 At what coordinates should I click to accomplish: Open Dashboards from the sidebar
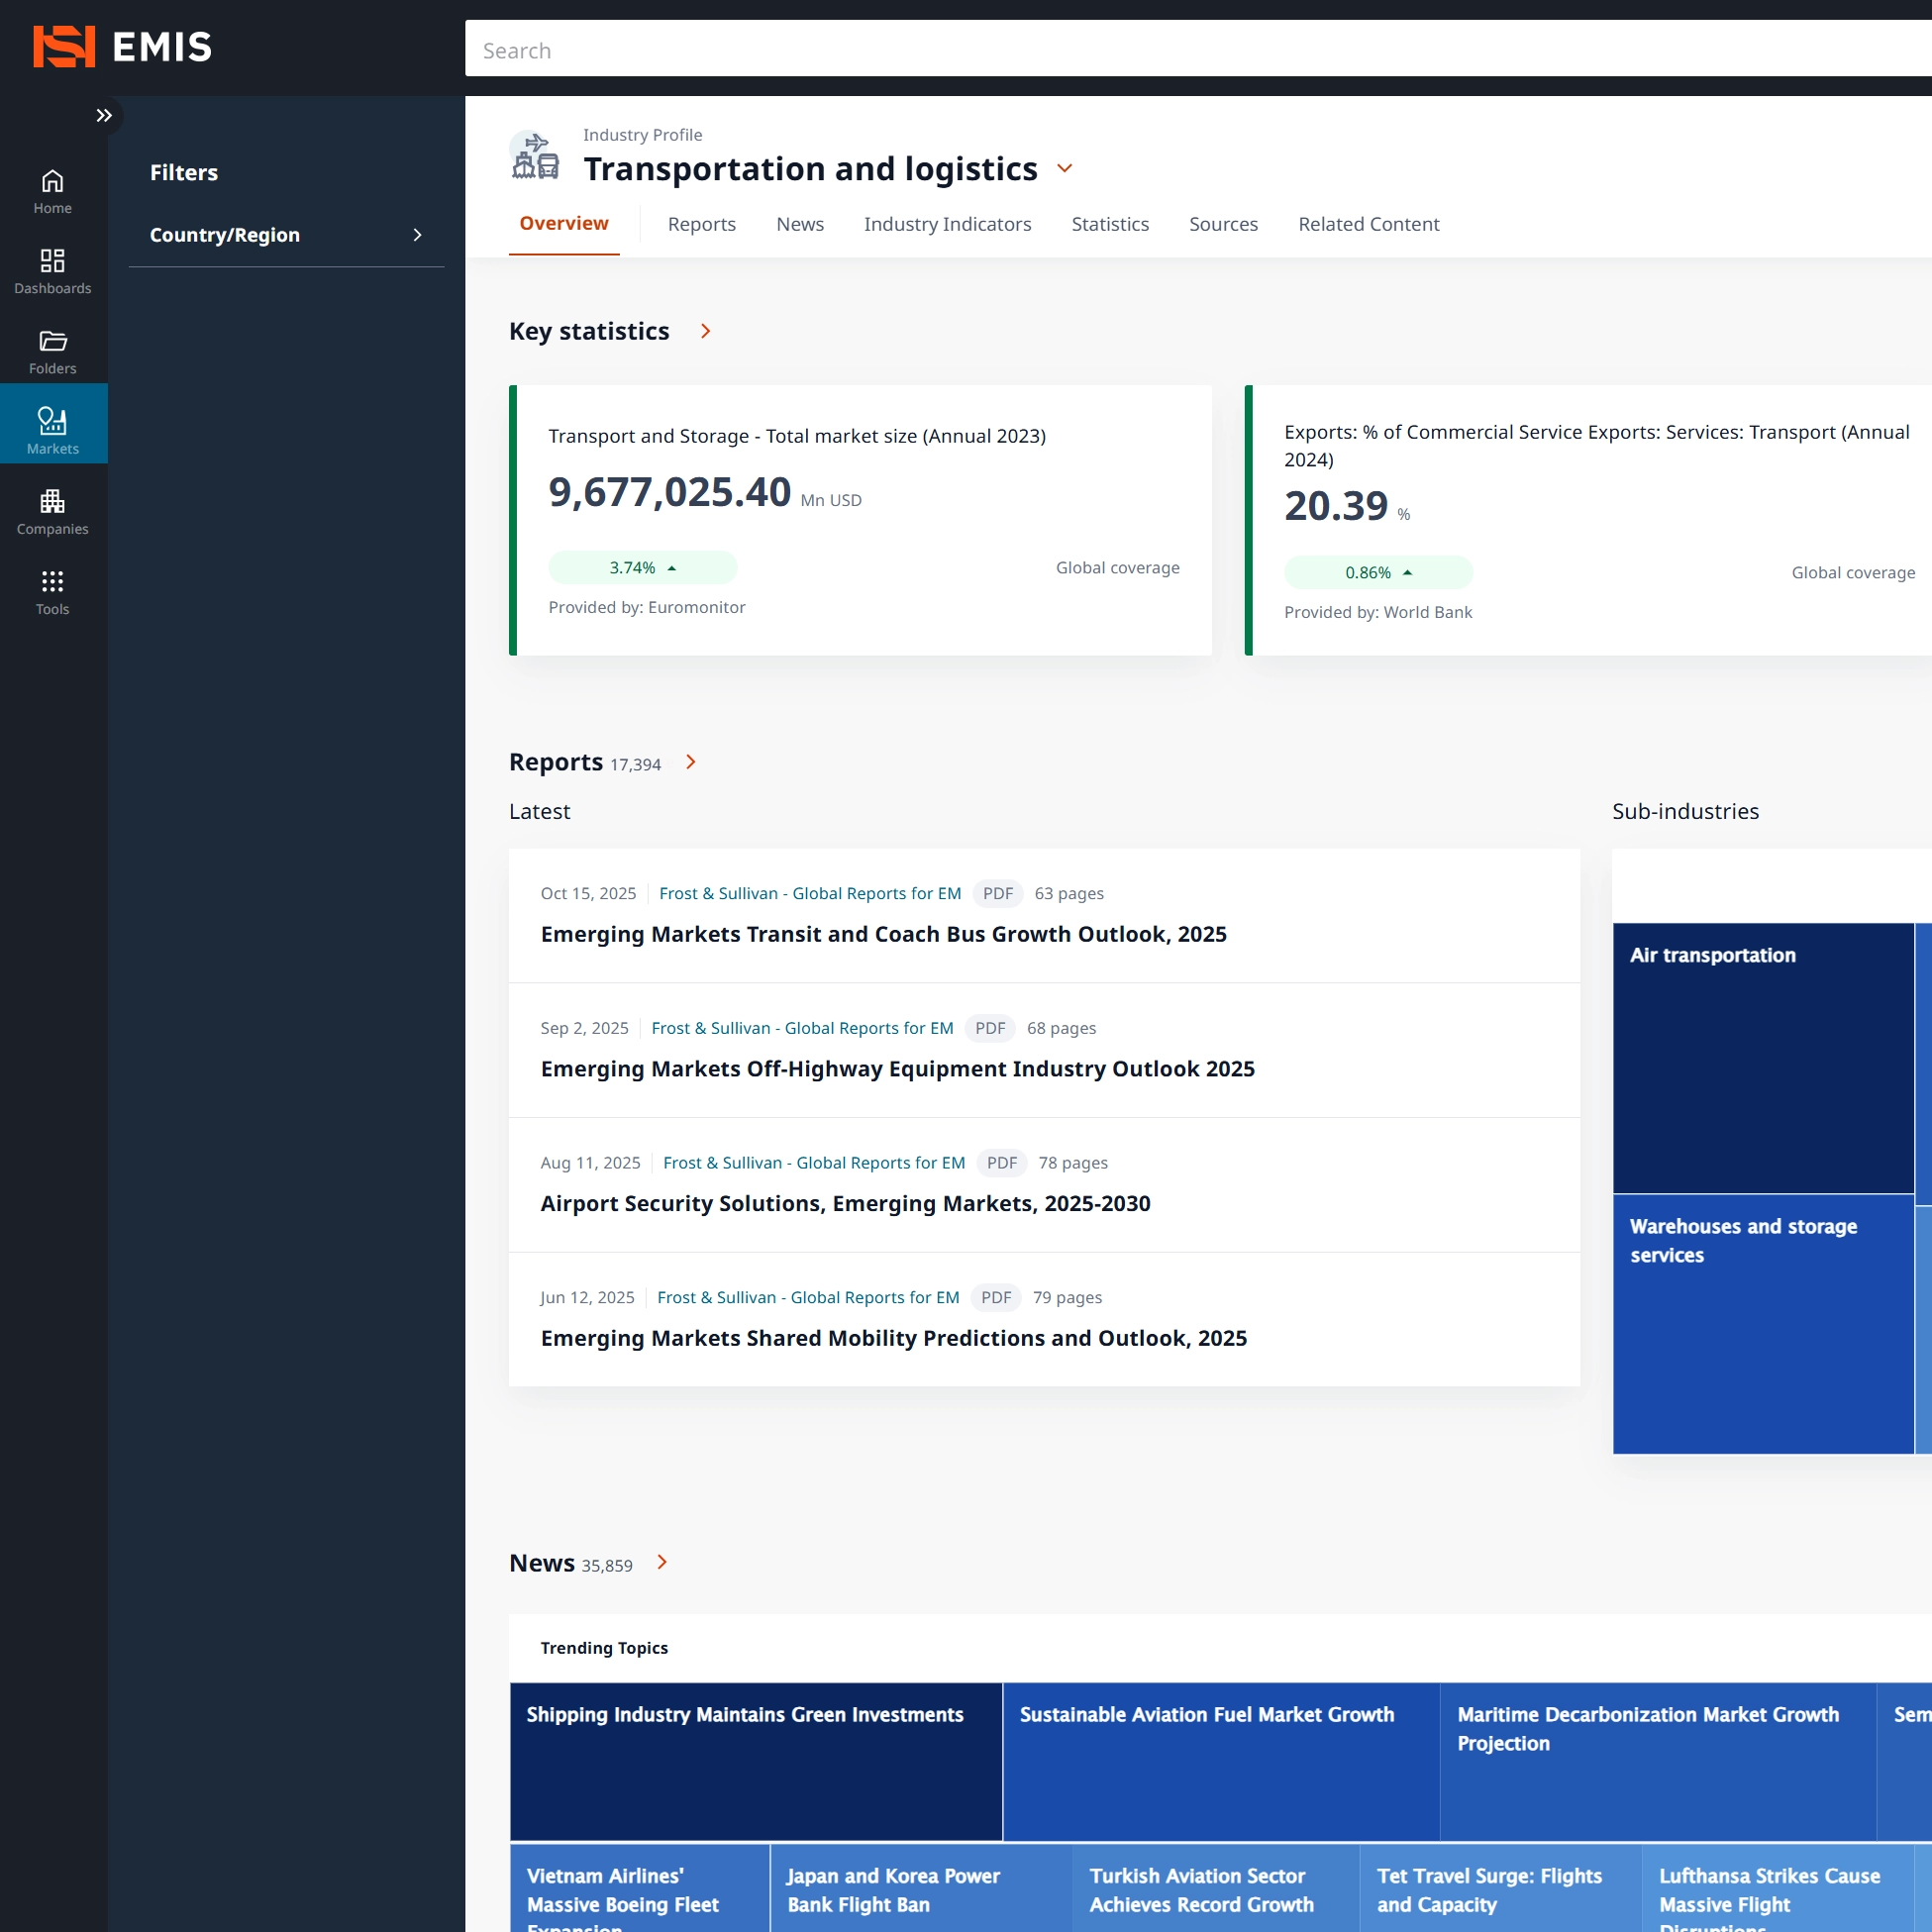coord(53,271)
